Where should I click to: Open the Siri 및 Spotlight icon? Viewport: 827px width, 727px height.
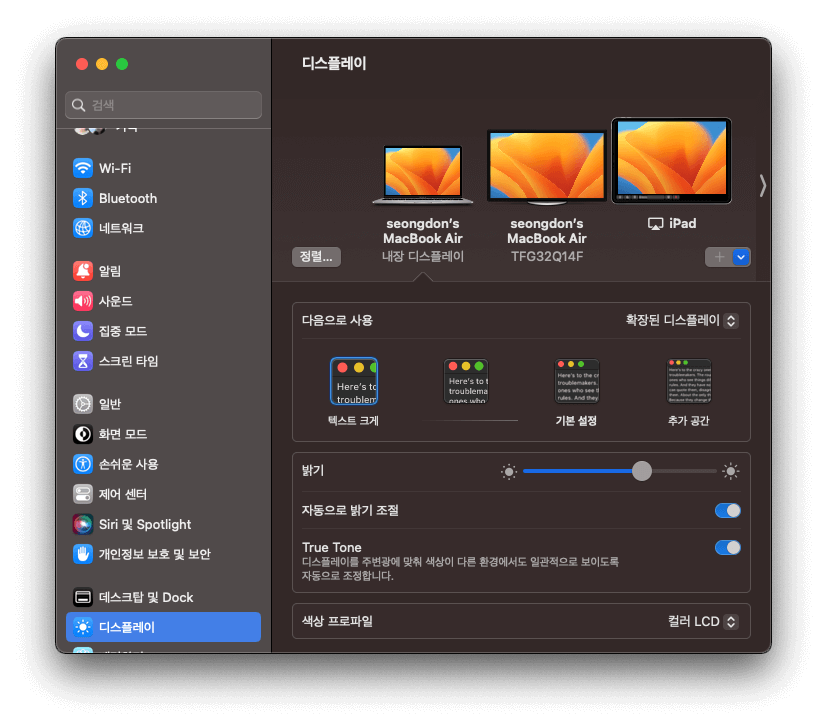(x=83, y=524)
